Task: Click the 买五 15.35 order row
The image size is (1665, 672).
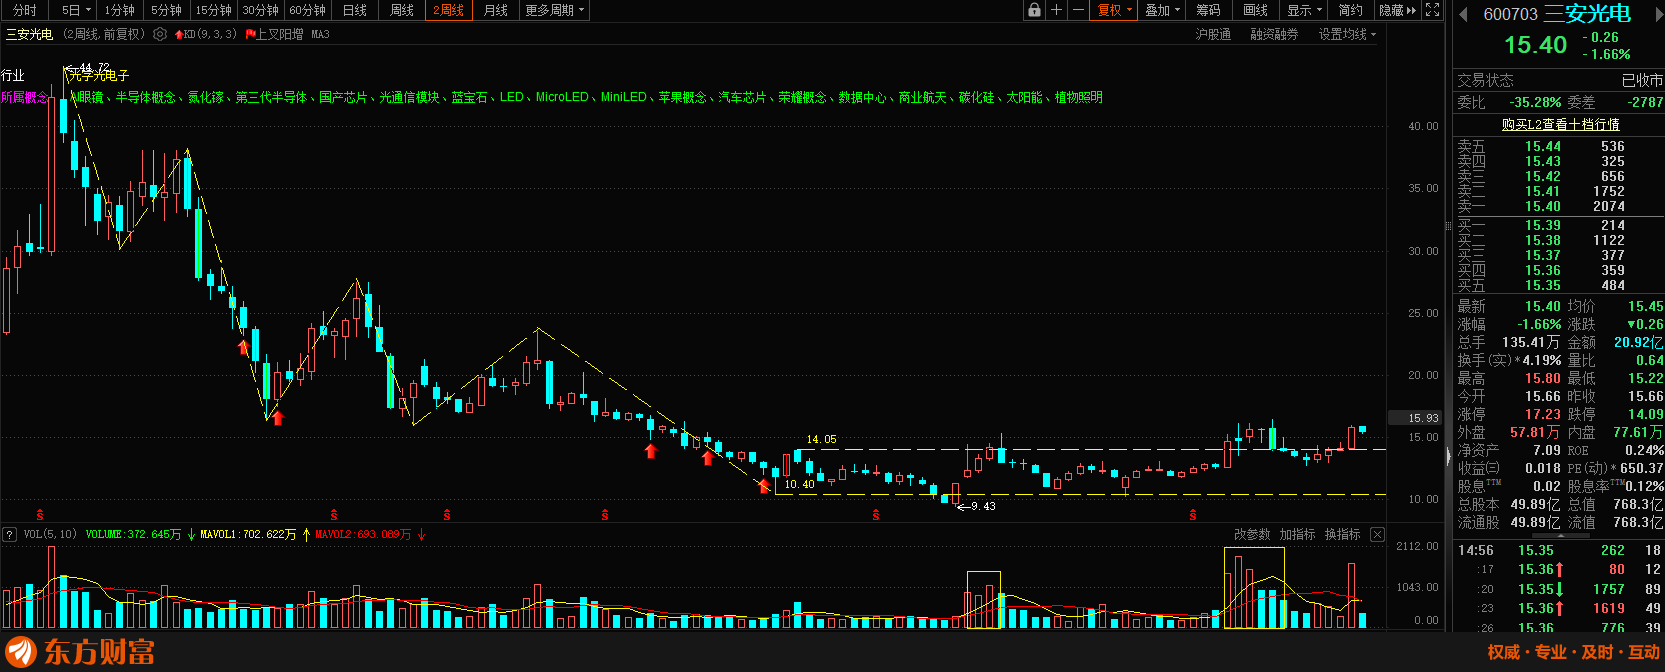Action: pos(1559,285)
